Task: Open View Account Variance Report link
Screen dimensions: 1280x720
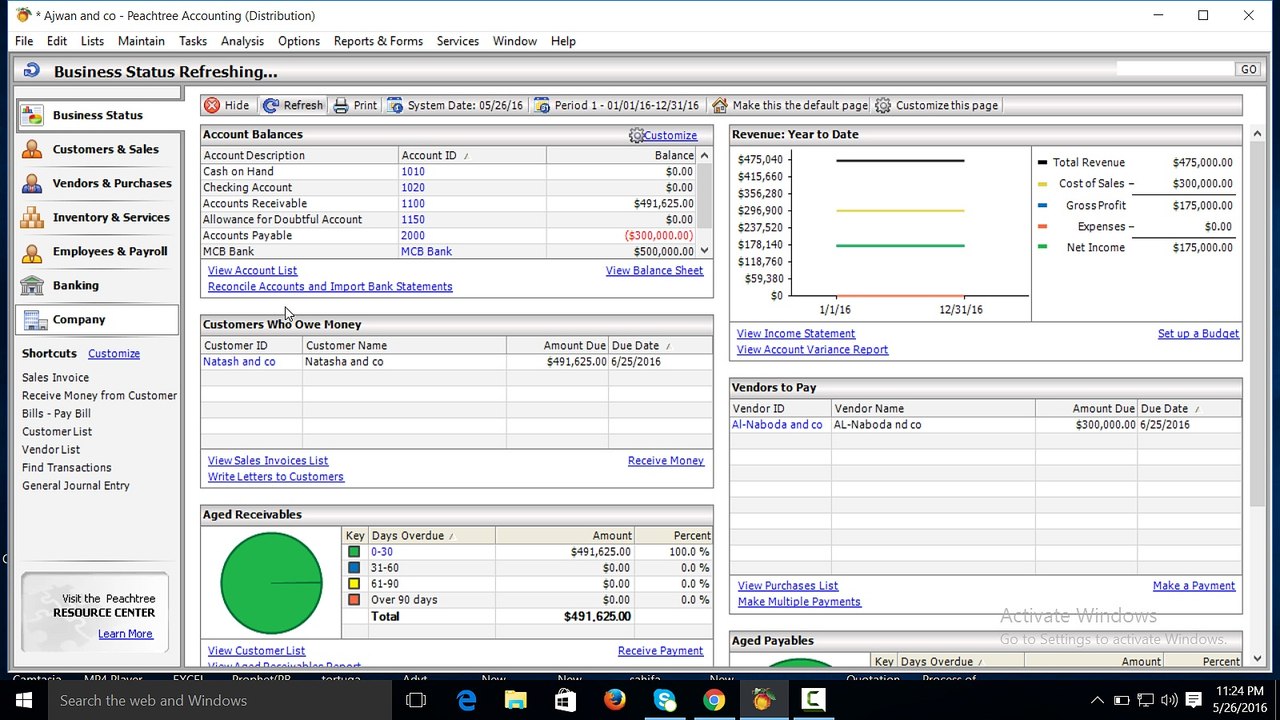Action: coord(812,350)
